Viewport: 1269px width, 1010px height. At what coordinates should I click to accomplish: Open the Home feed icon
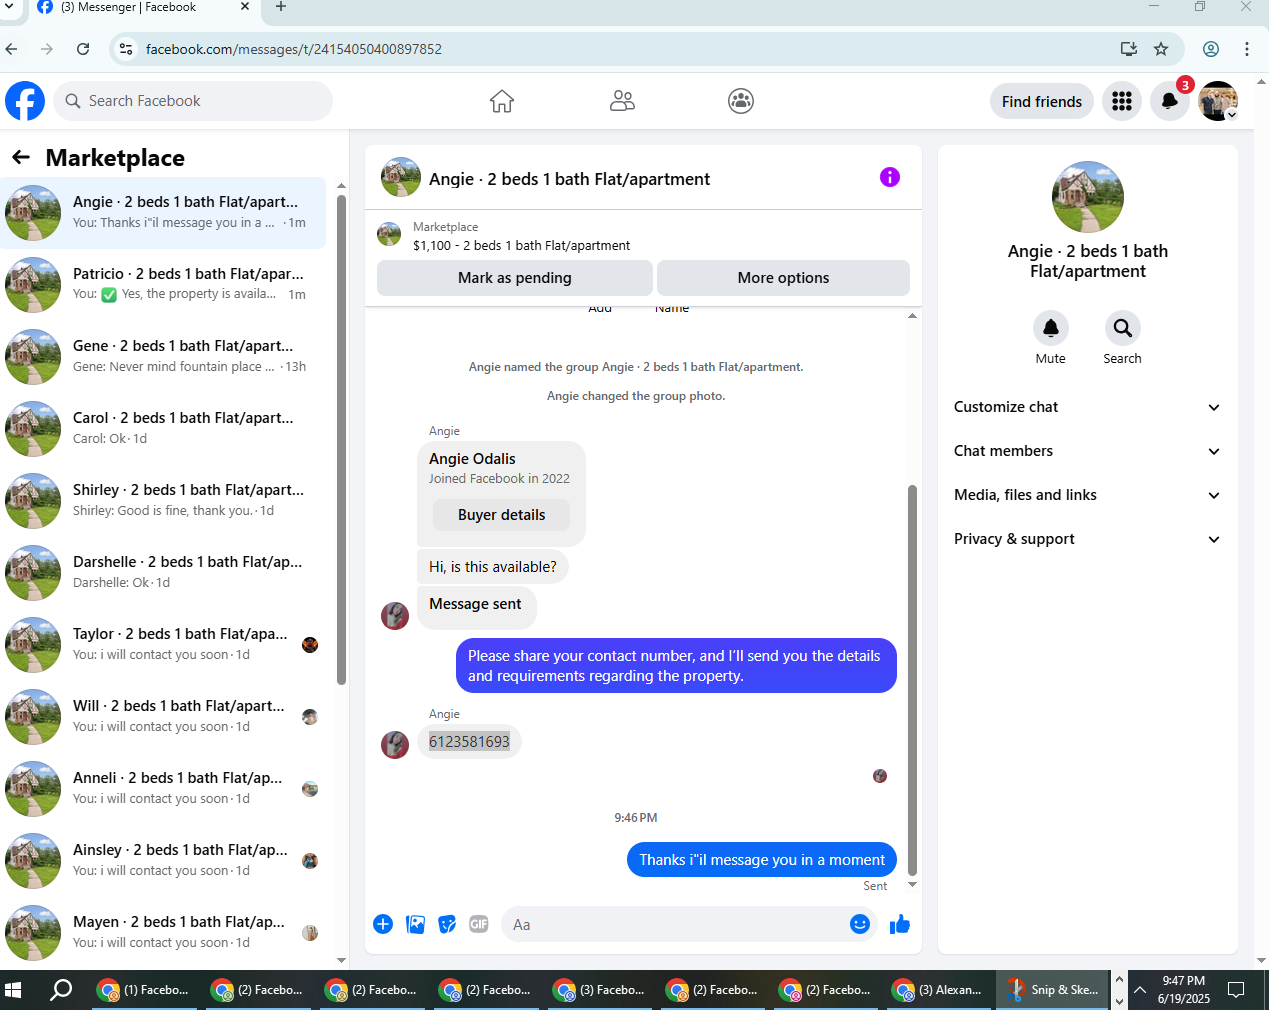coord(502,101)
